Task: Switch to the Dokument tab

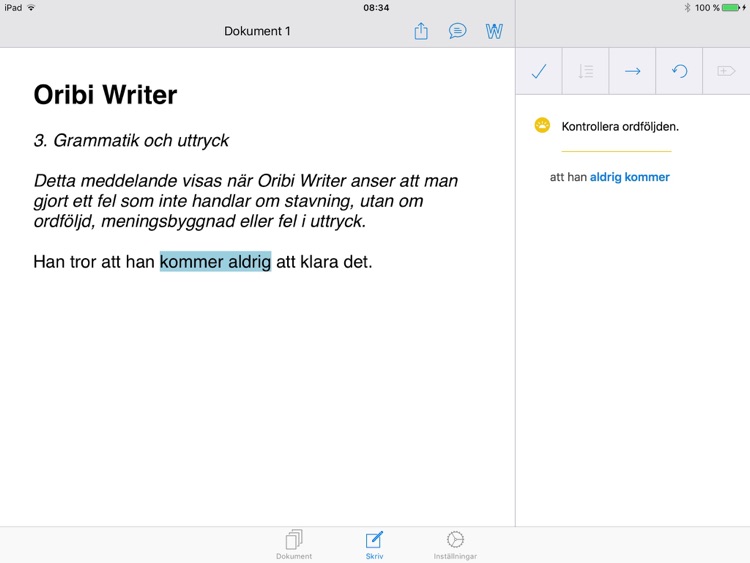Action: [294, 545]
